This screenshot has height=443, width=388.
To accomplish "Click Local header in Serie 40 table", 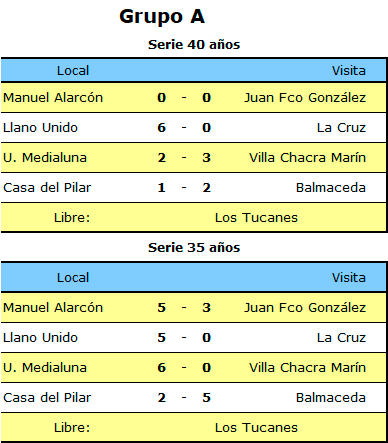I will coord(73,71).
